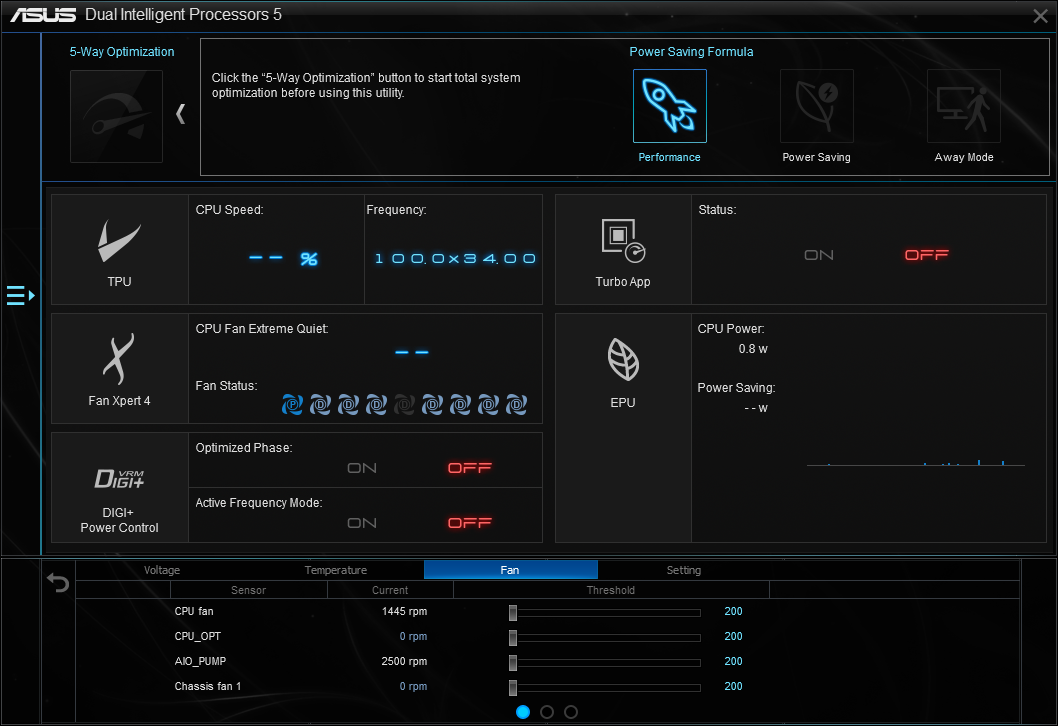
Task: Open the Fan Xpert 4 panel
Action: pyautogui.click(x=119, y=368)
